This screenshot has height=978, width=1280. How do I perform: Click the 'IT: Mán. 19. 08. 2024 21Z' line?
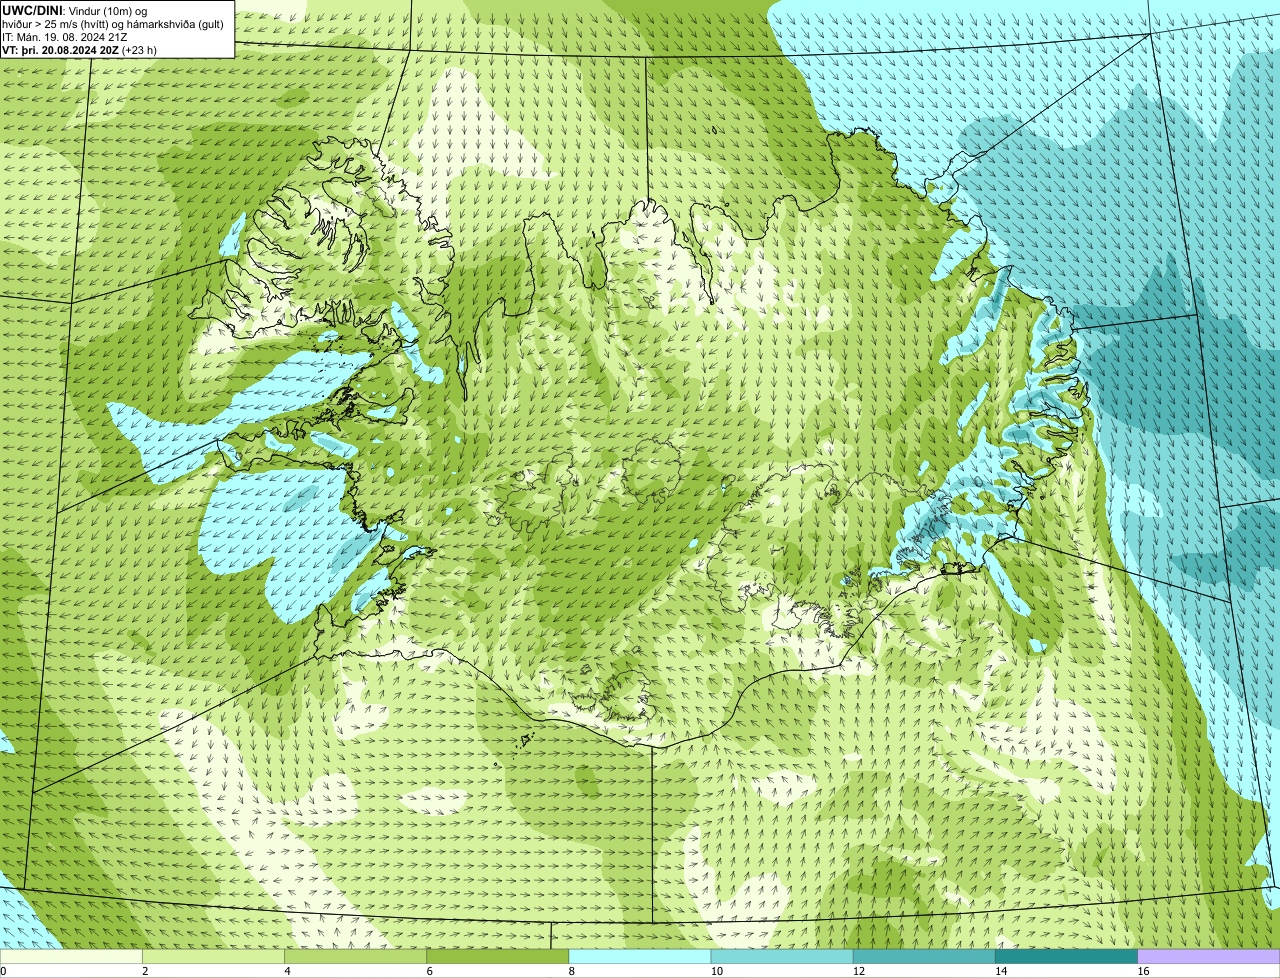[x=64, y=37]
